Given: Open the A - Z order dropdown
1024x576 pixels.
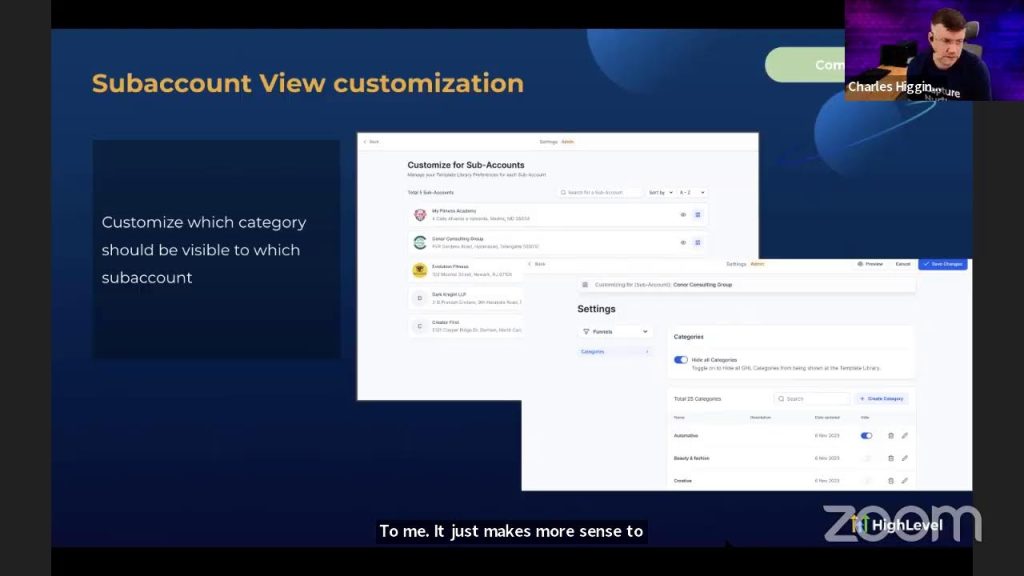Looking at the screenshot, I should click(692, 193).
